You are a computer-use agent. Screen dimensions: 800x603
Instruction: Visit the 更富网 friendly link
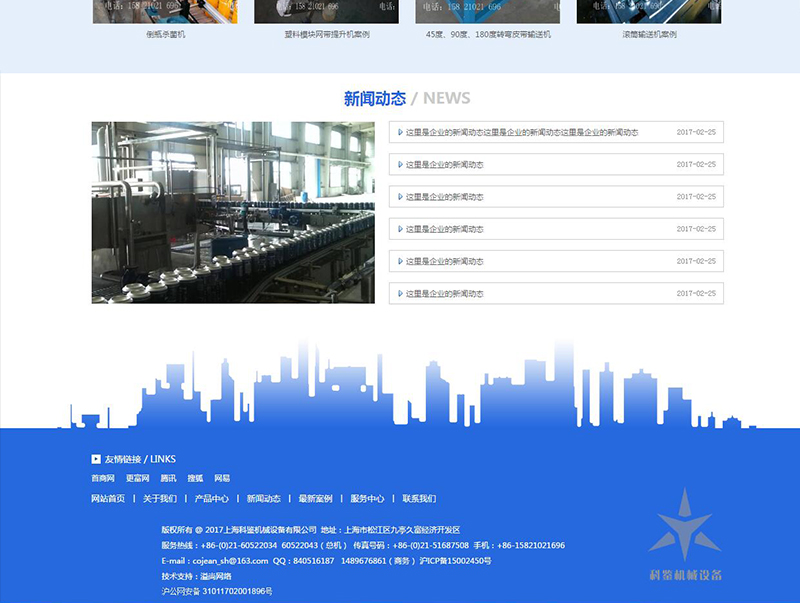point(137,479)
